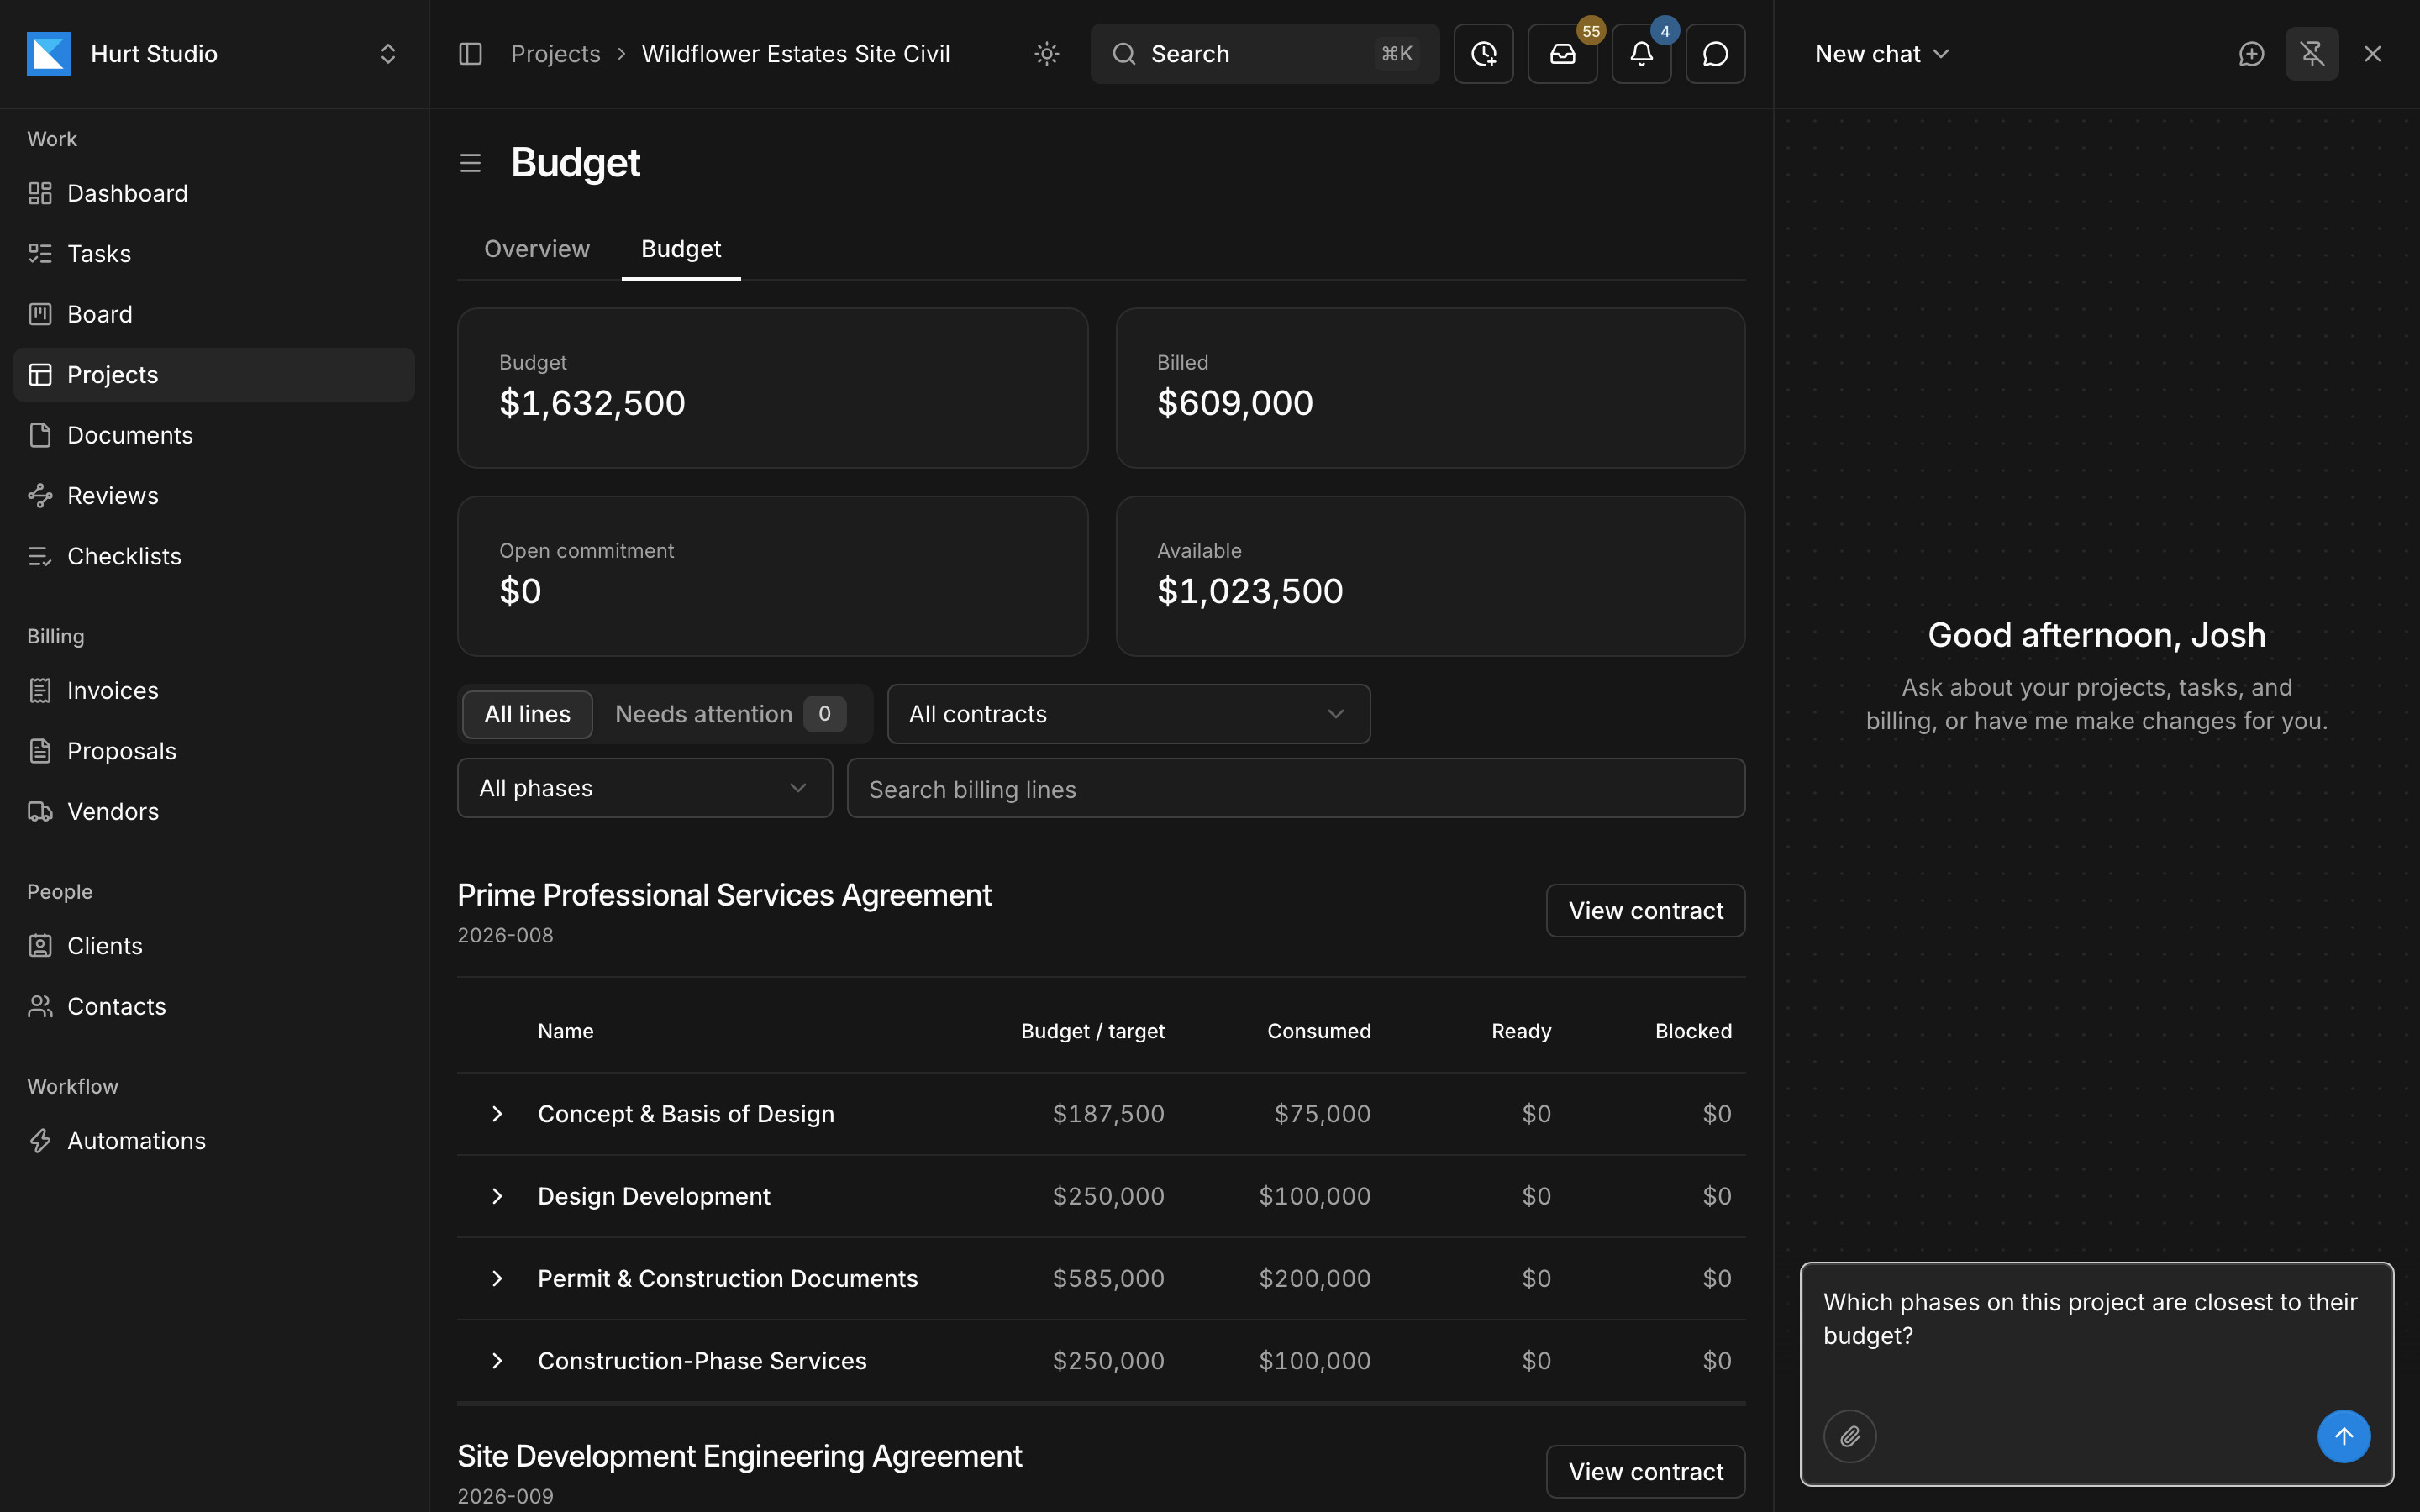Viewport: 2420px width, 1512px height.
Task: Expand the New chat dropdown
Action: pos(1882,54)
